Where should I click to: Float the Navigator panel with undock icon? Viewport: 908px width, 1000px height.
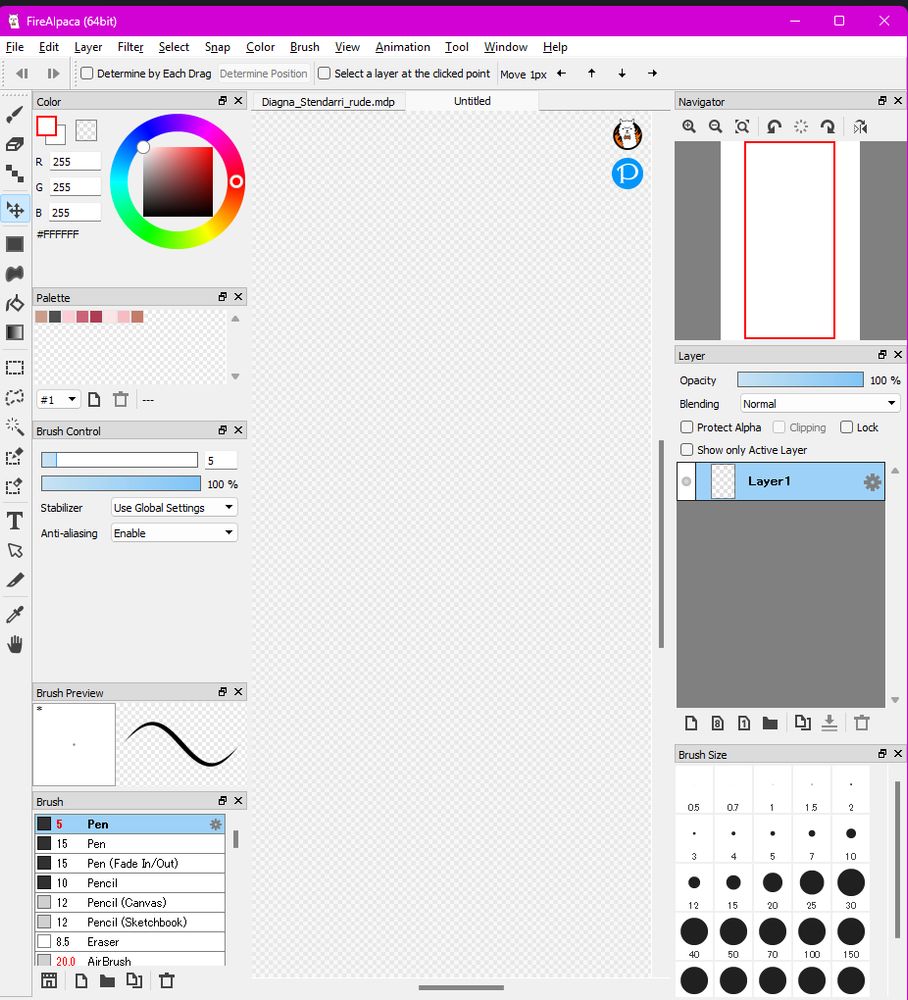882,101
